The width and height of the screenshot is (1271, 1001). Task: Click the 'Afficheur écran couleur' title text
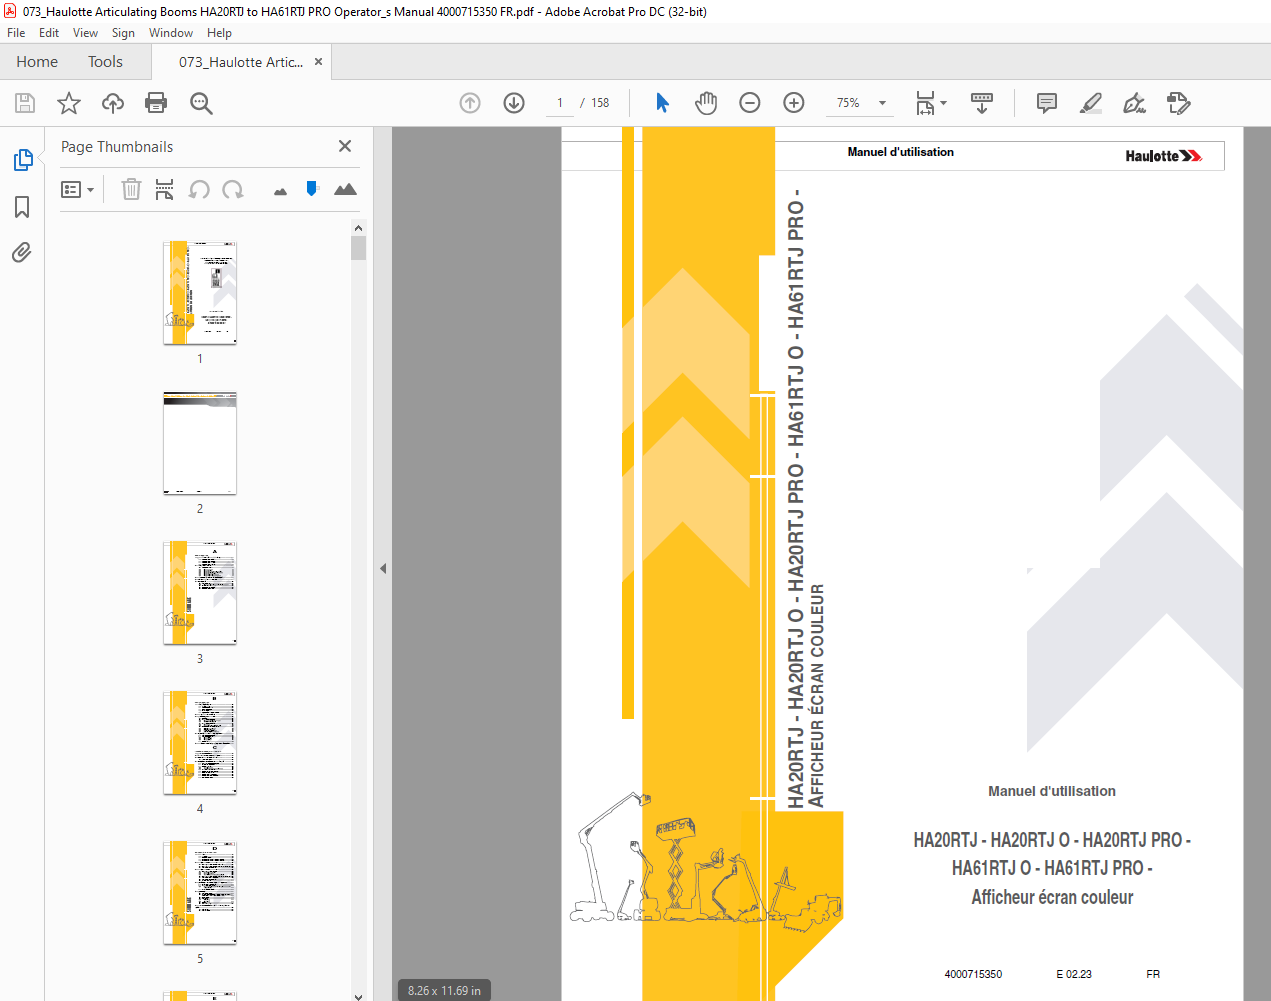point(1052,897)
